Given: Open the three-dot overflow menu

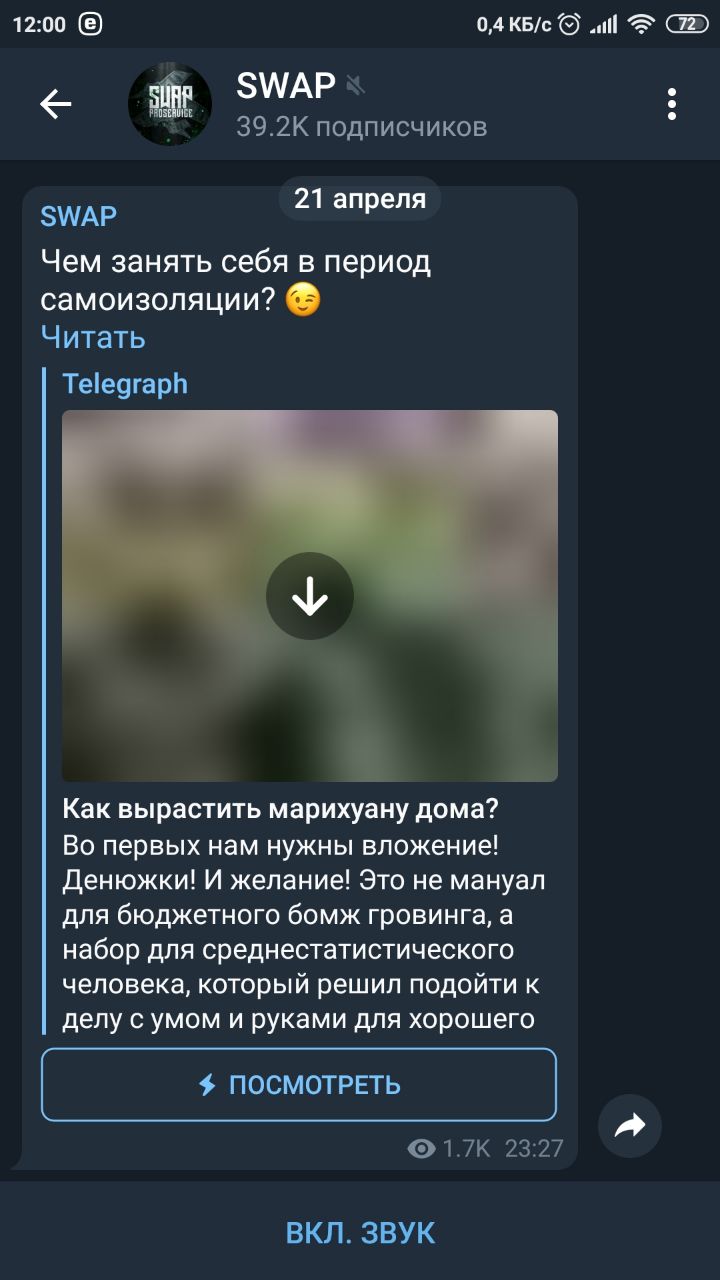Looking at the screenshot, I should pyautogui.click(x=672, y=104).
